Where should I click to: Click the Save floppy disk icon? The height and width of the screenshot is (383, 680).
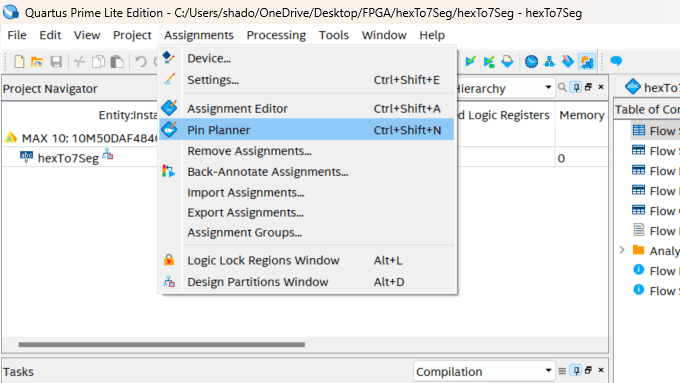(x=56, y=62)
